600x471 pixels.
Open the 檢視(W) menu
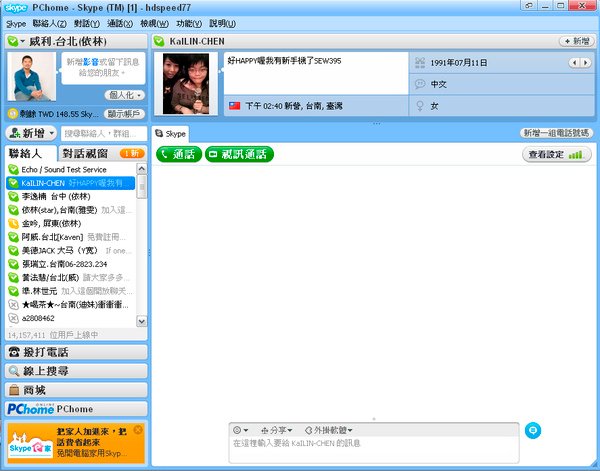pyautogui.click(x=154, y=24)
